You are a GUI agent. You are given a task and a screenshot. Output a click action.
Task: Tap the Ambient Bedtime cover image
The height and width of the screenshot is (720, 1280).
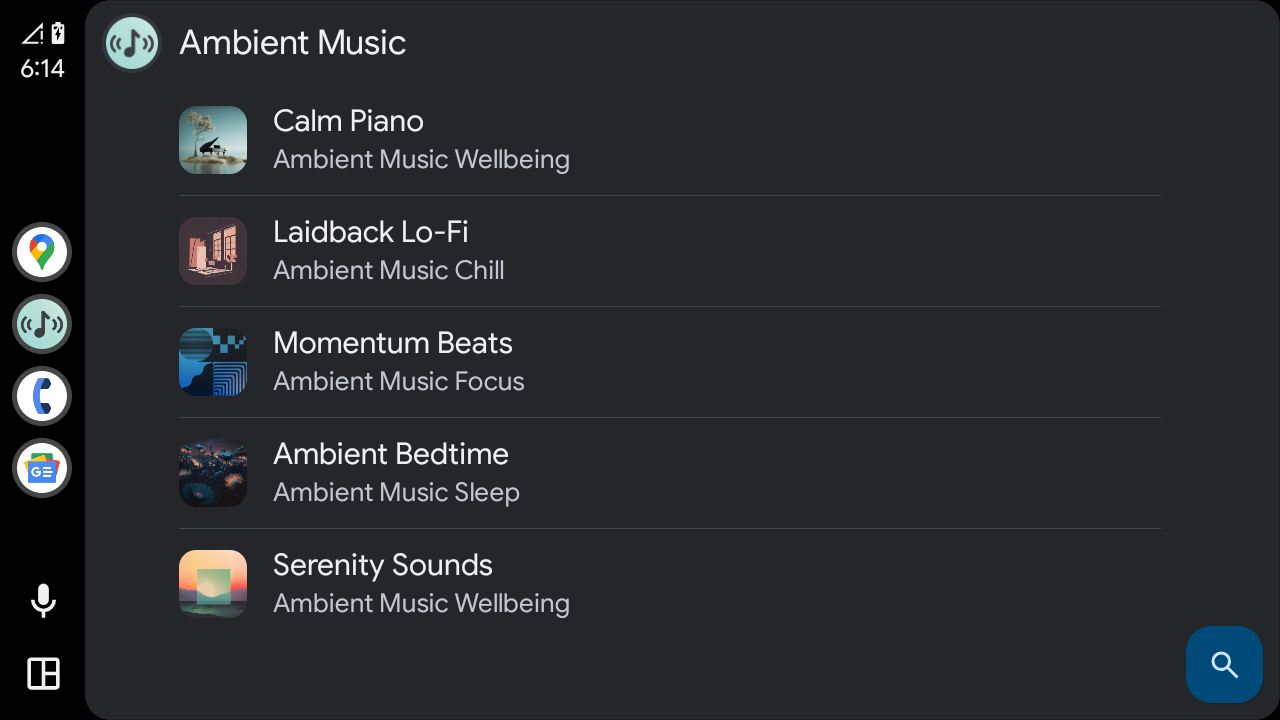[x=213, y=473]
